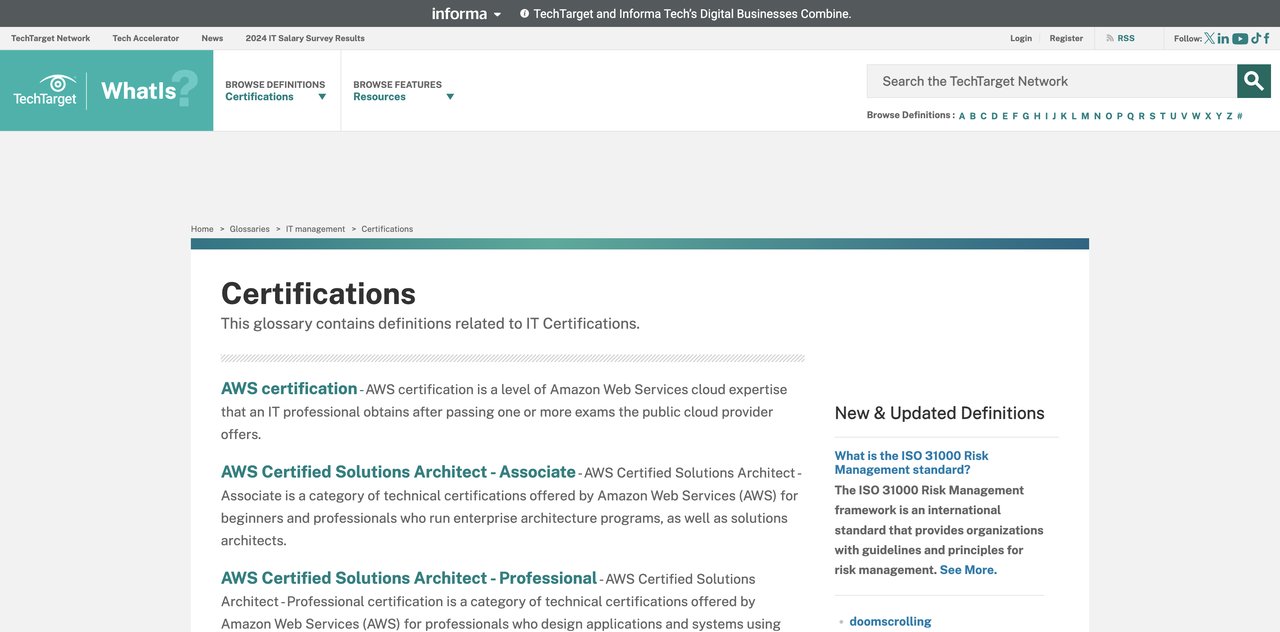Browse definitions starting with G
1280x632 pixels.
pyautogui.click(x=1026, y=116)
